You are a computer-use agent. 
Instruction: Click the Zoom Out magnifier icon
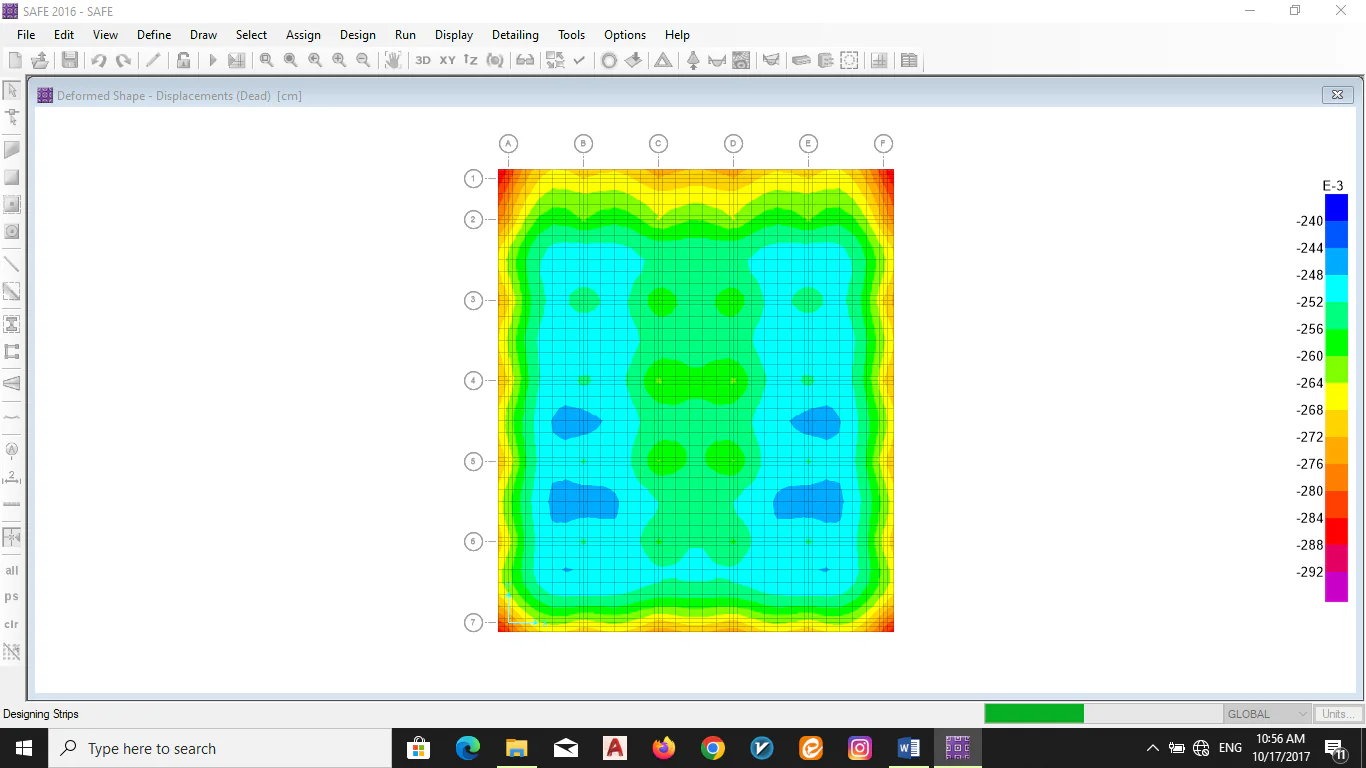(363, 60)
